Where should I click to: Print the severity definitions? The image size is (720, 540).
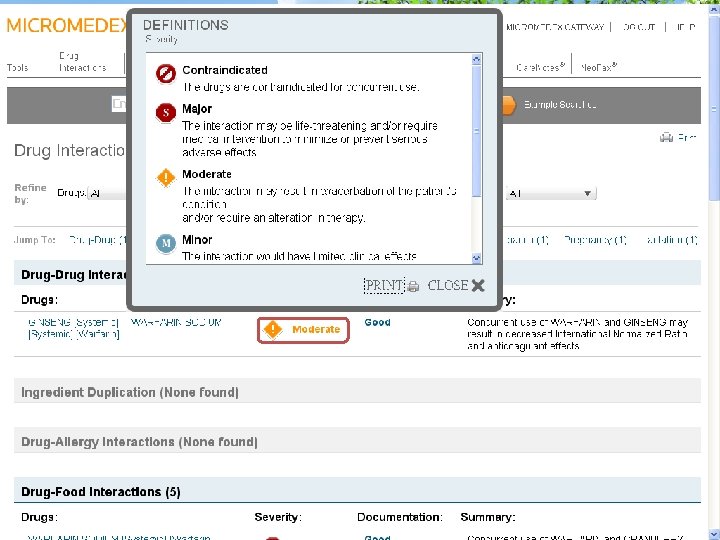click(x=383, y=285)
